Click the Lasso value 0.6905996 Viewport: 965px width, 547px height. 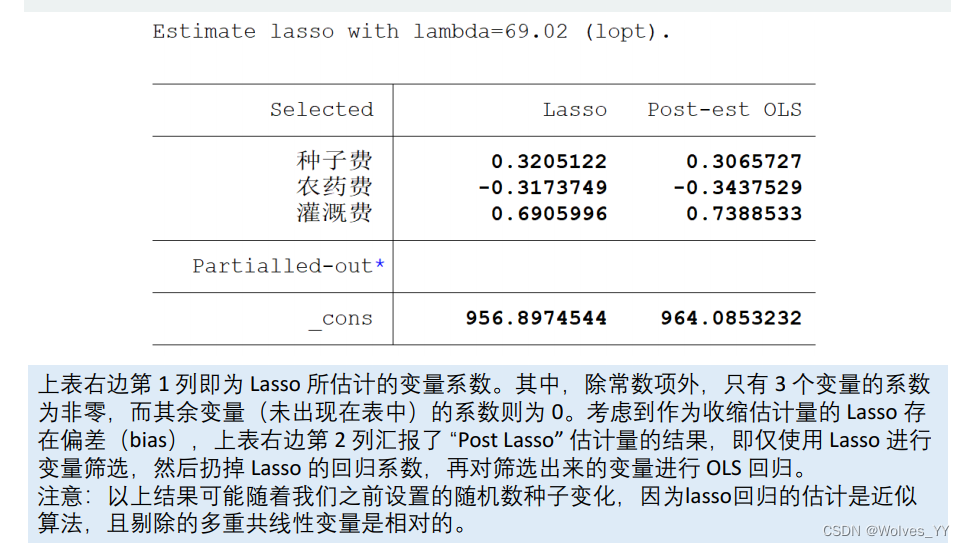[549, 214]
